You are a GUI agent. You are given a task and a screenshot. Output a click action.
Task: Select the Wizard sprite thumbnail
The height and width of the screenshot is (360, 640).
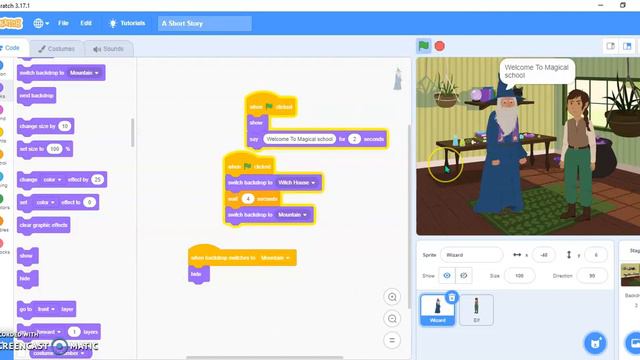click(x=437, y=309)
